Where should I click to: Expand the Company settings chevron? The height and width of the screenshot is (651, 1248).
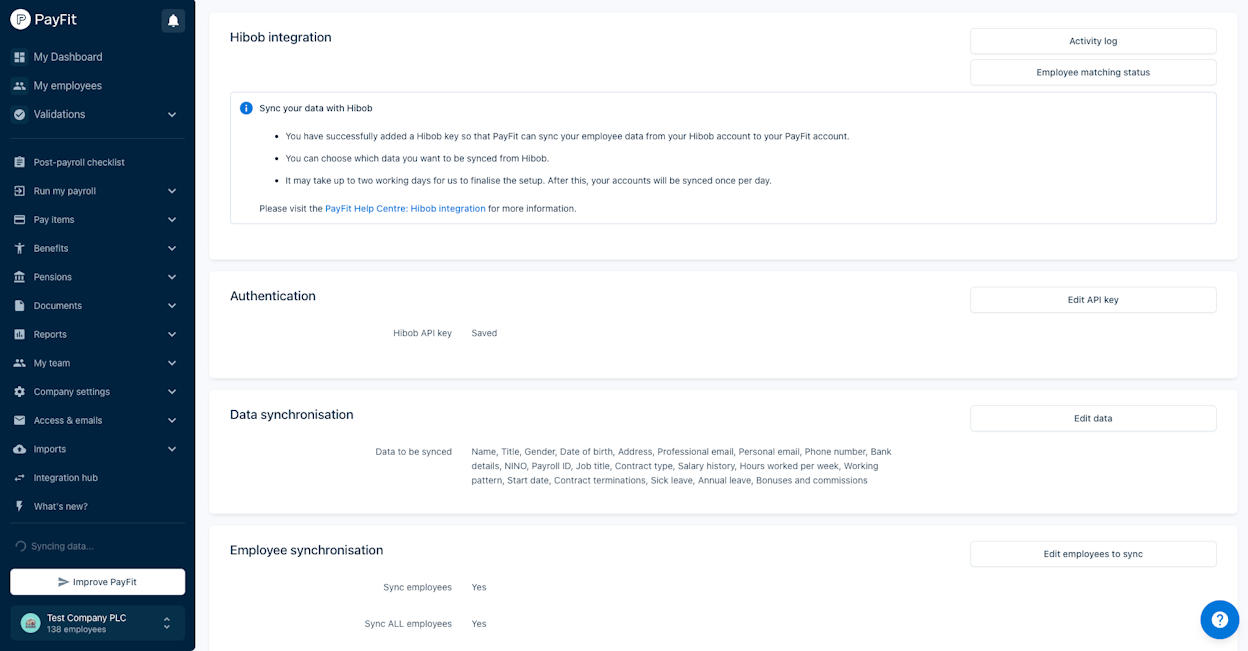(x=172, y=392)
